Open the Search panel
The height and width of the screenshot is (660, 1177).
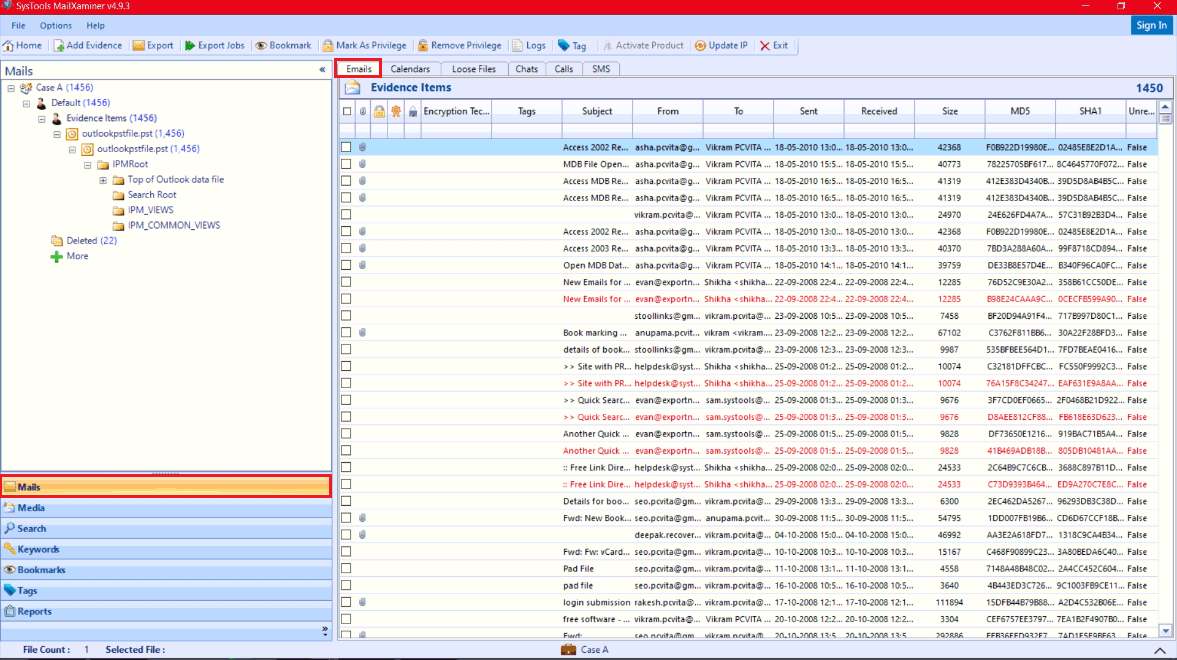(x=166, y=529)
